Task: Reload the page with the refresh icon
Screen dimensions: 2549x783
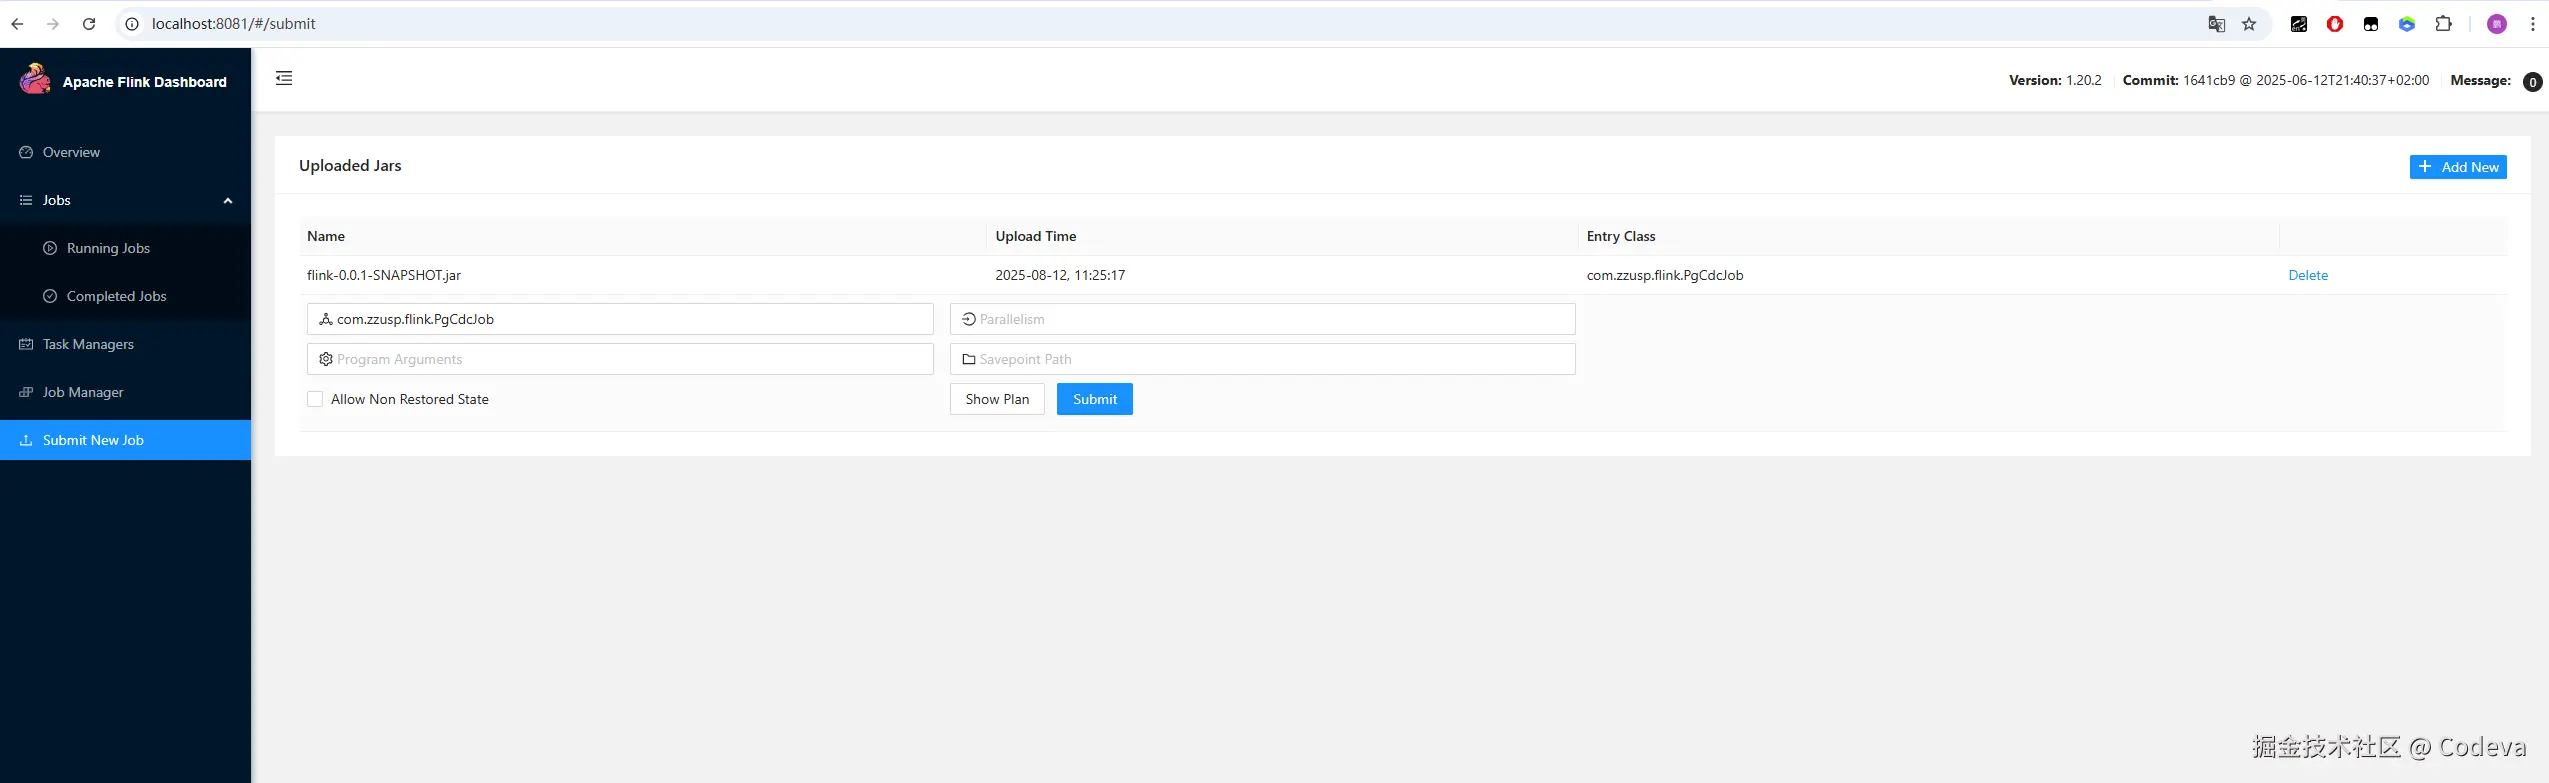Action: [89, 24]
